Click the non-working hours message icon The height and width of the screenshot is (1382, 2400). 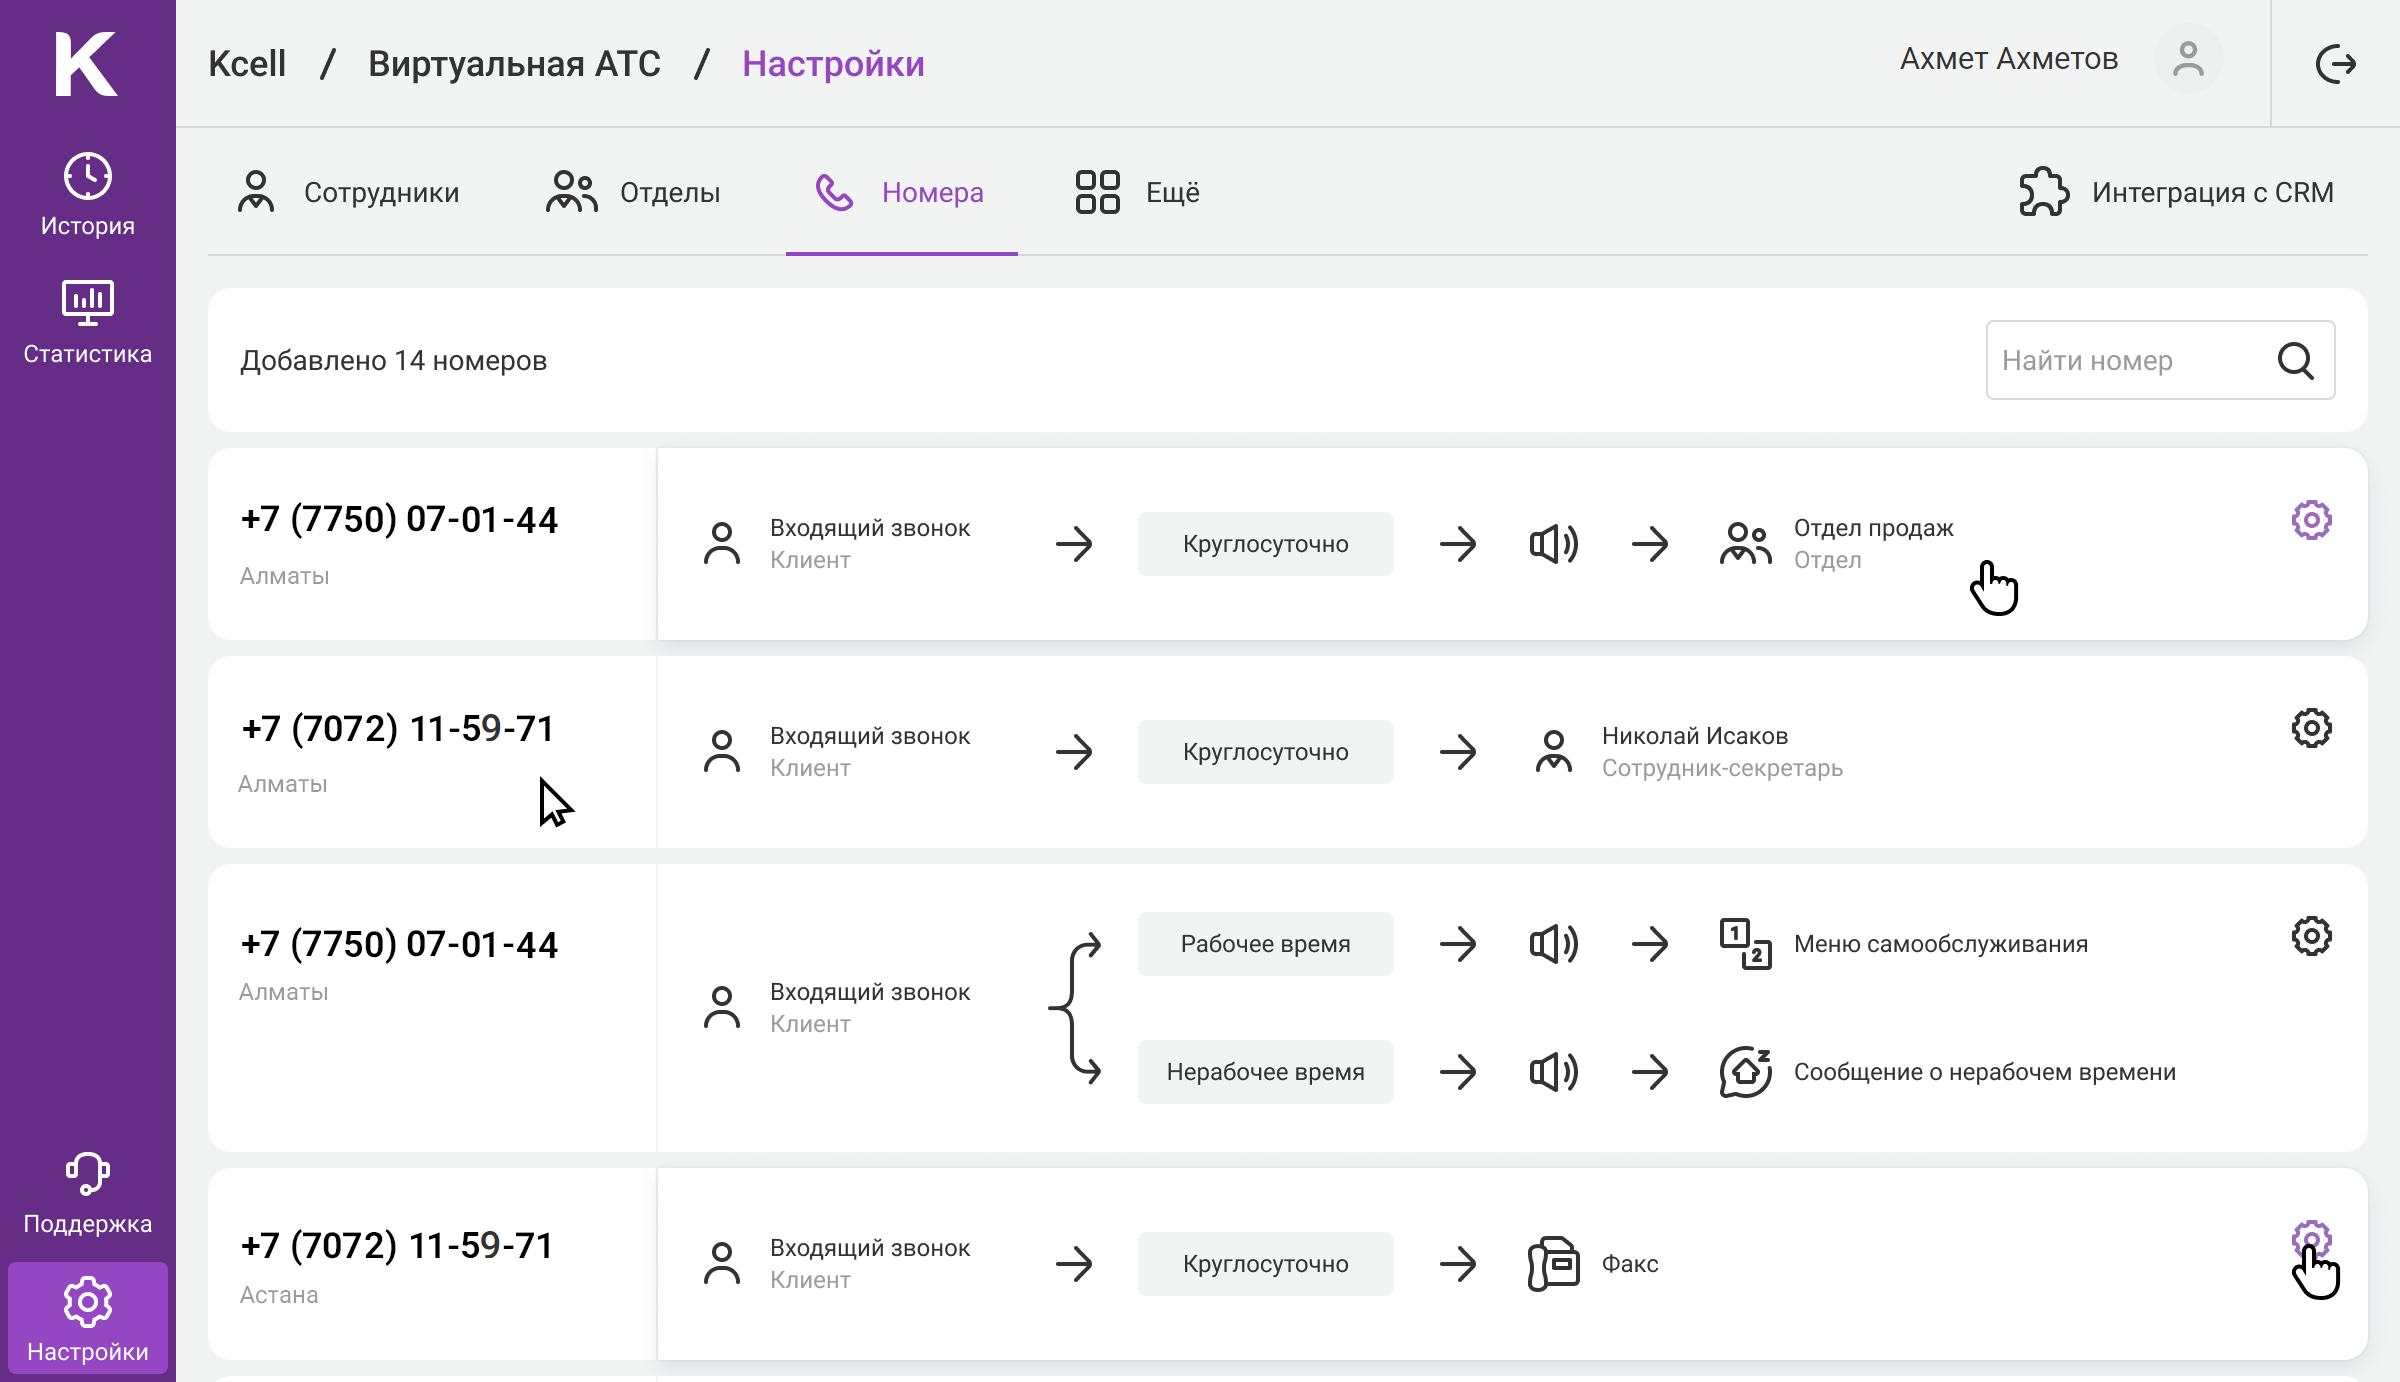coord(1746,1072)
